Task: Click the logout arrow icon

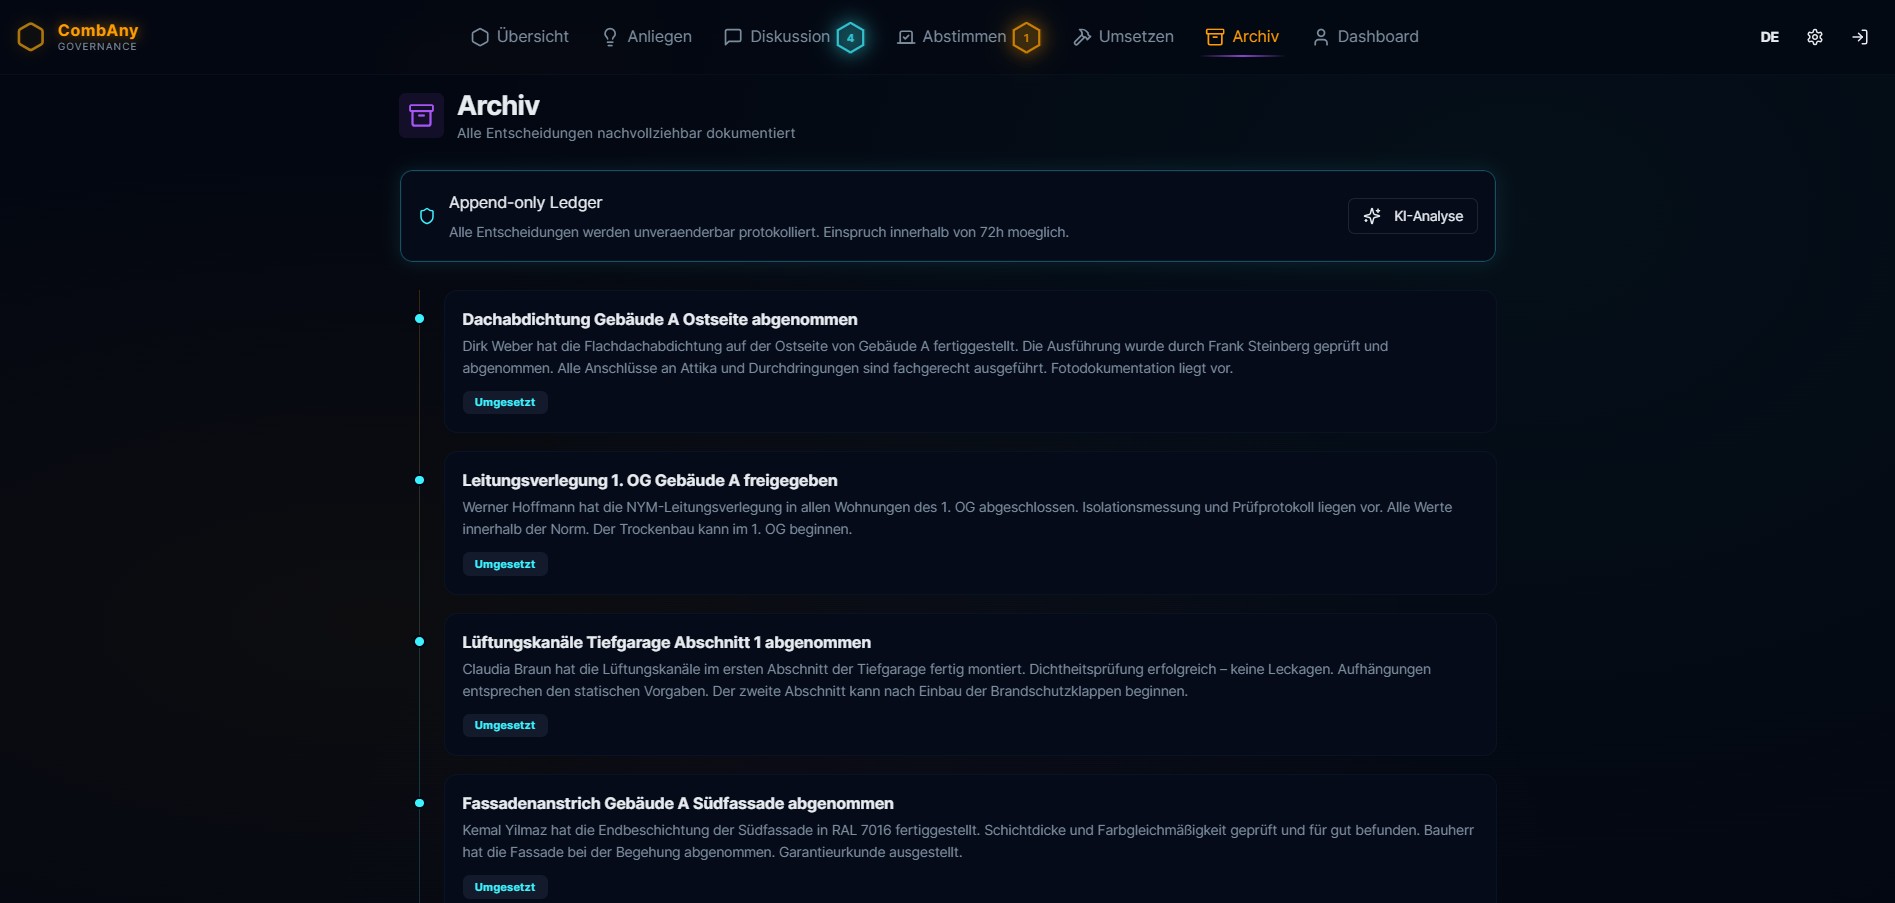Action: (x=1860, y=37)
